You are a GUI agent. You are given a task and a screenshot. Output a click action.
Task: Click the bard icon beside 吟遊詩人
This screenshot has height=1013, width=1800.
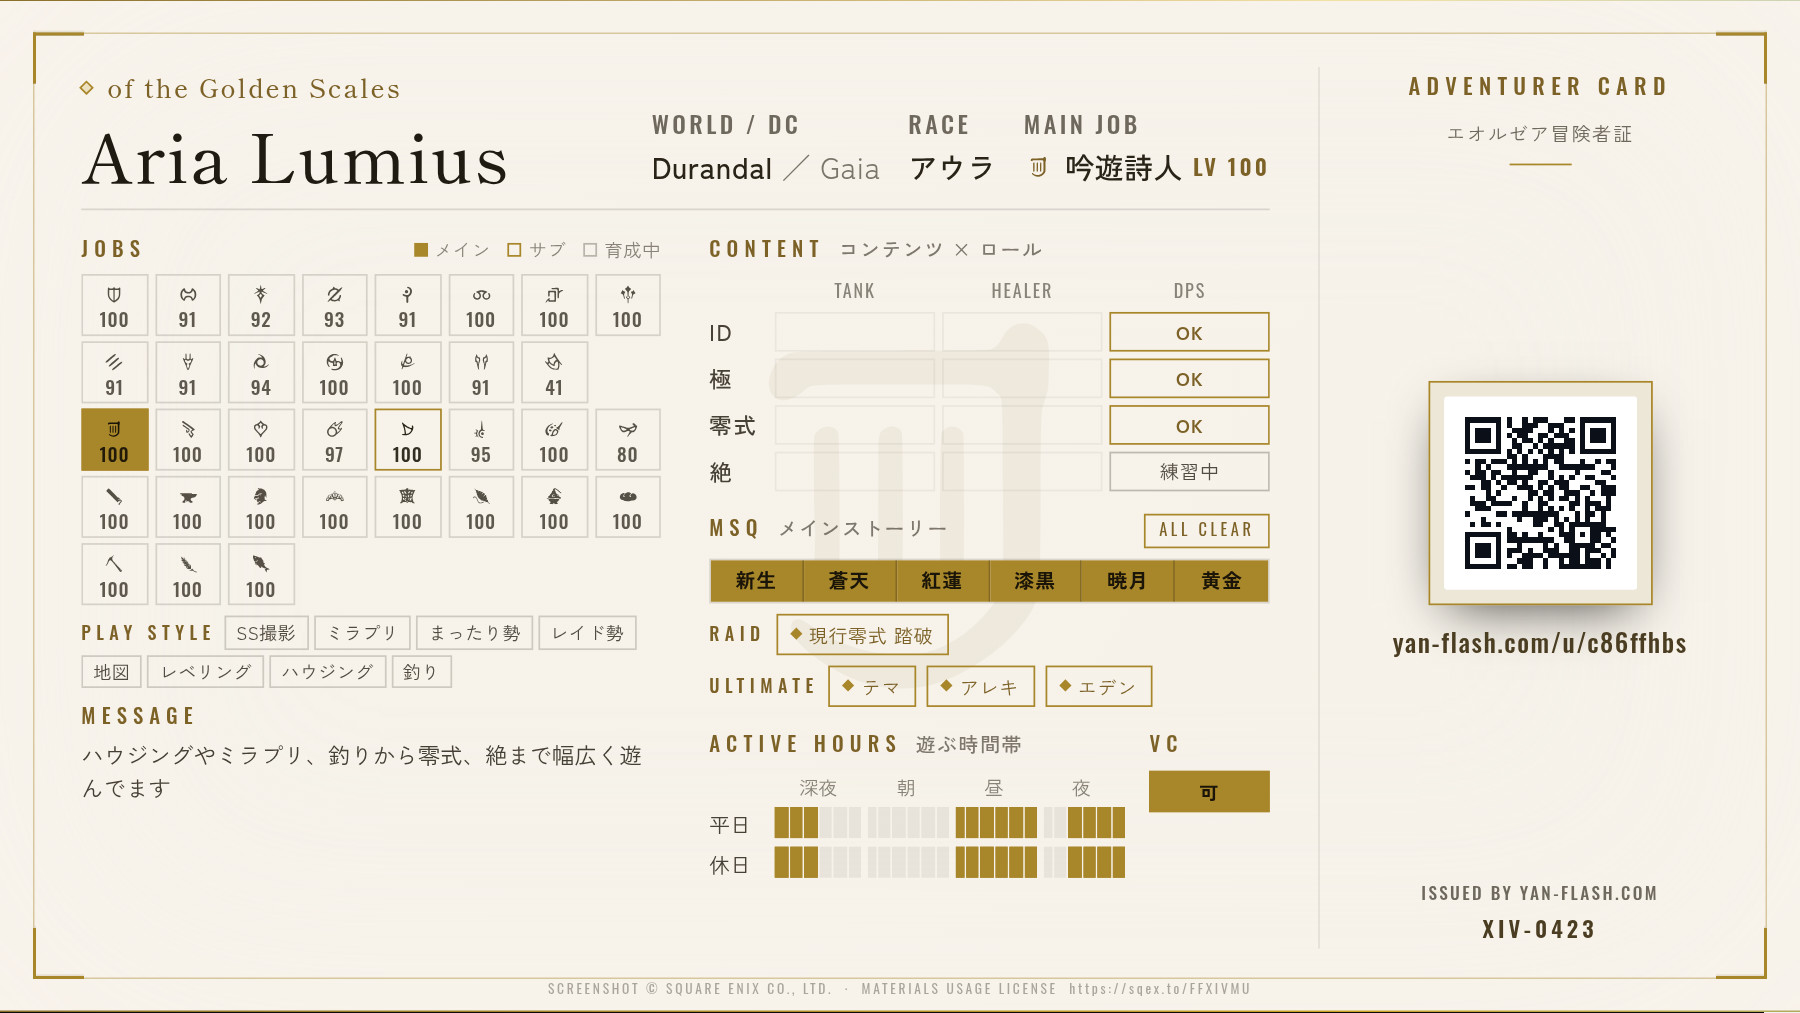[1039, 167]
